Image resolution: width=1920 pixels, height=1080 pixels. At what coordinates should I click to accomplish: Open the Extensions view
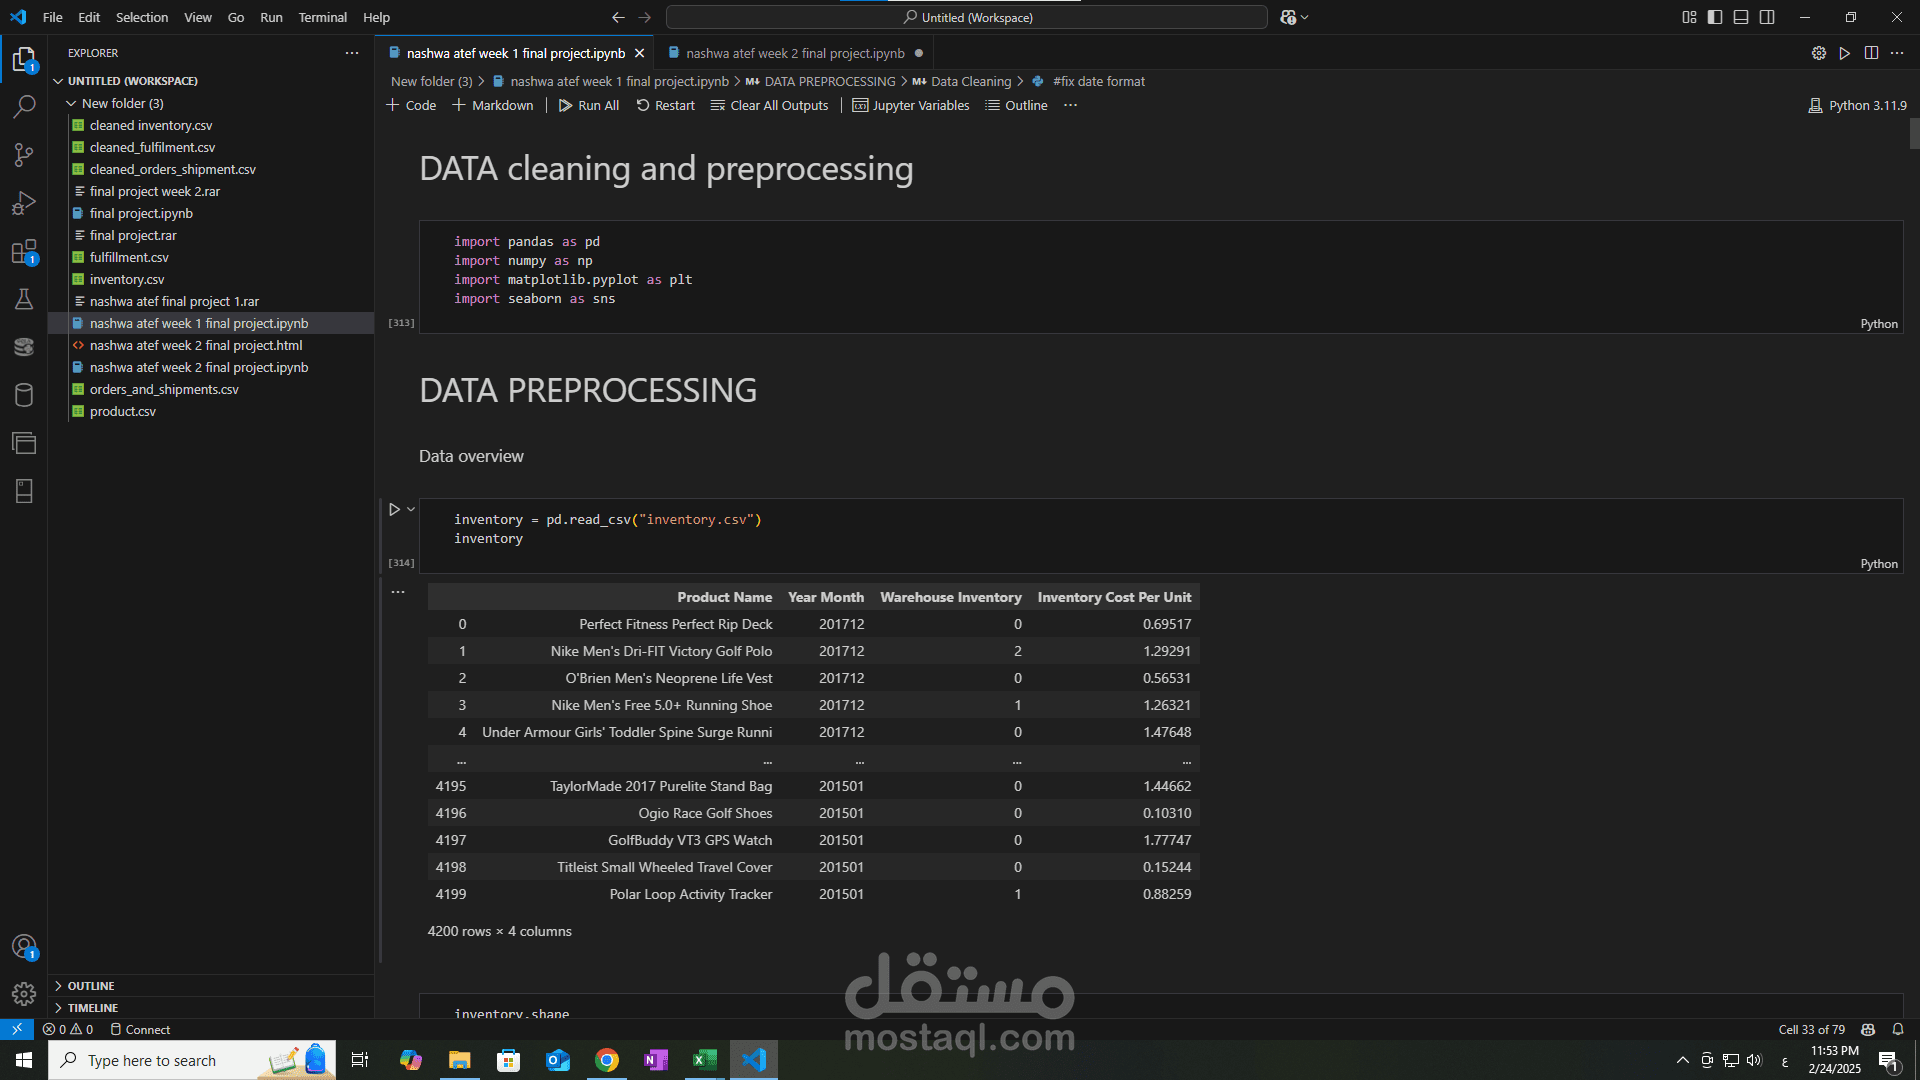click(24, 252)
